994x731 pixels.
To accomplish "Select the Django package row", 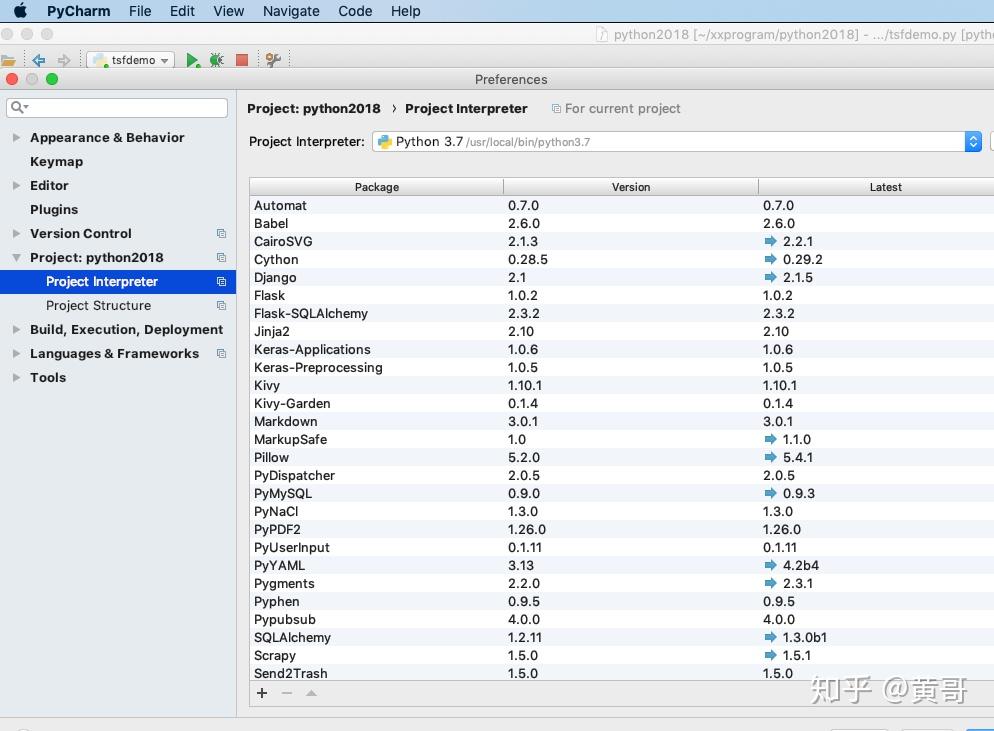I will click(275, 278).
